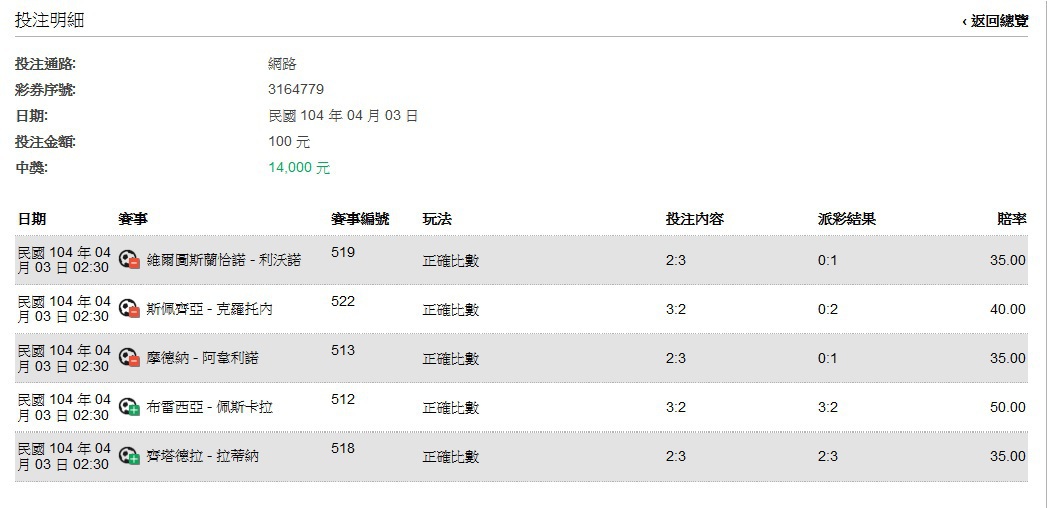Select the 齊塔德拉 - 拉蒂納 match name
The width and height of the screenshot is (1047, 508).
(202, 456)
